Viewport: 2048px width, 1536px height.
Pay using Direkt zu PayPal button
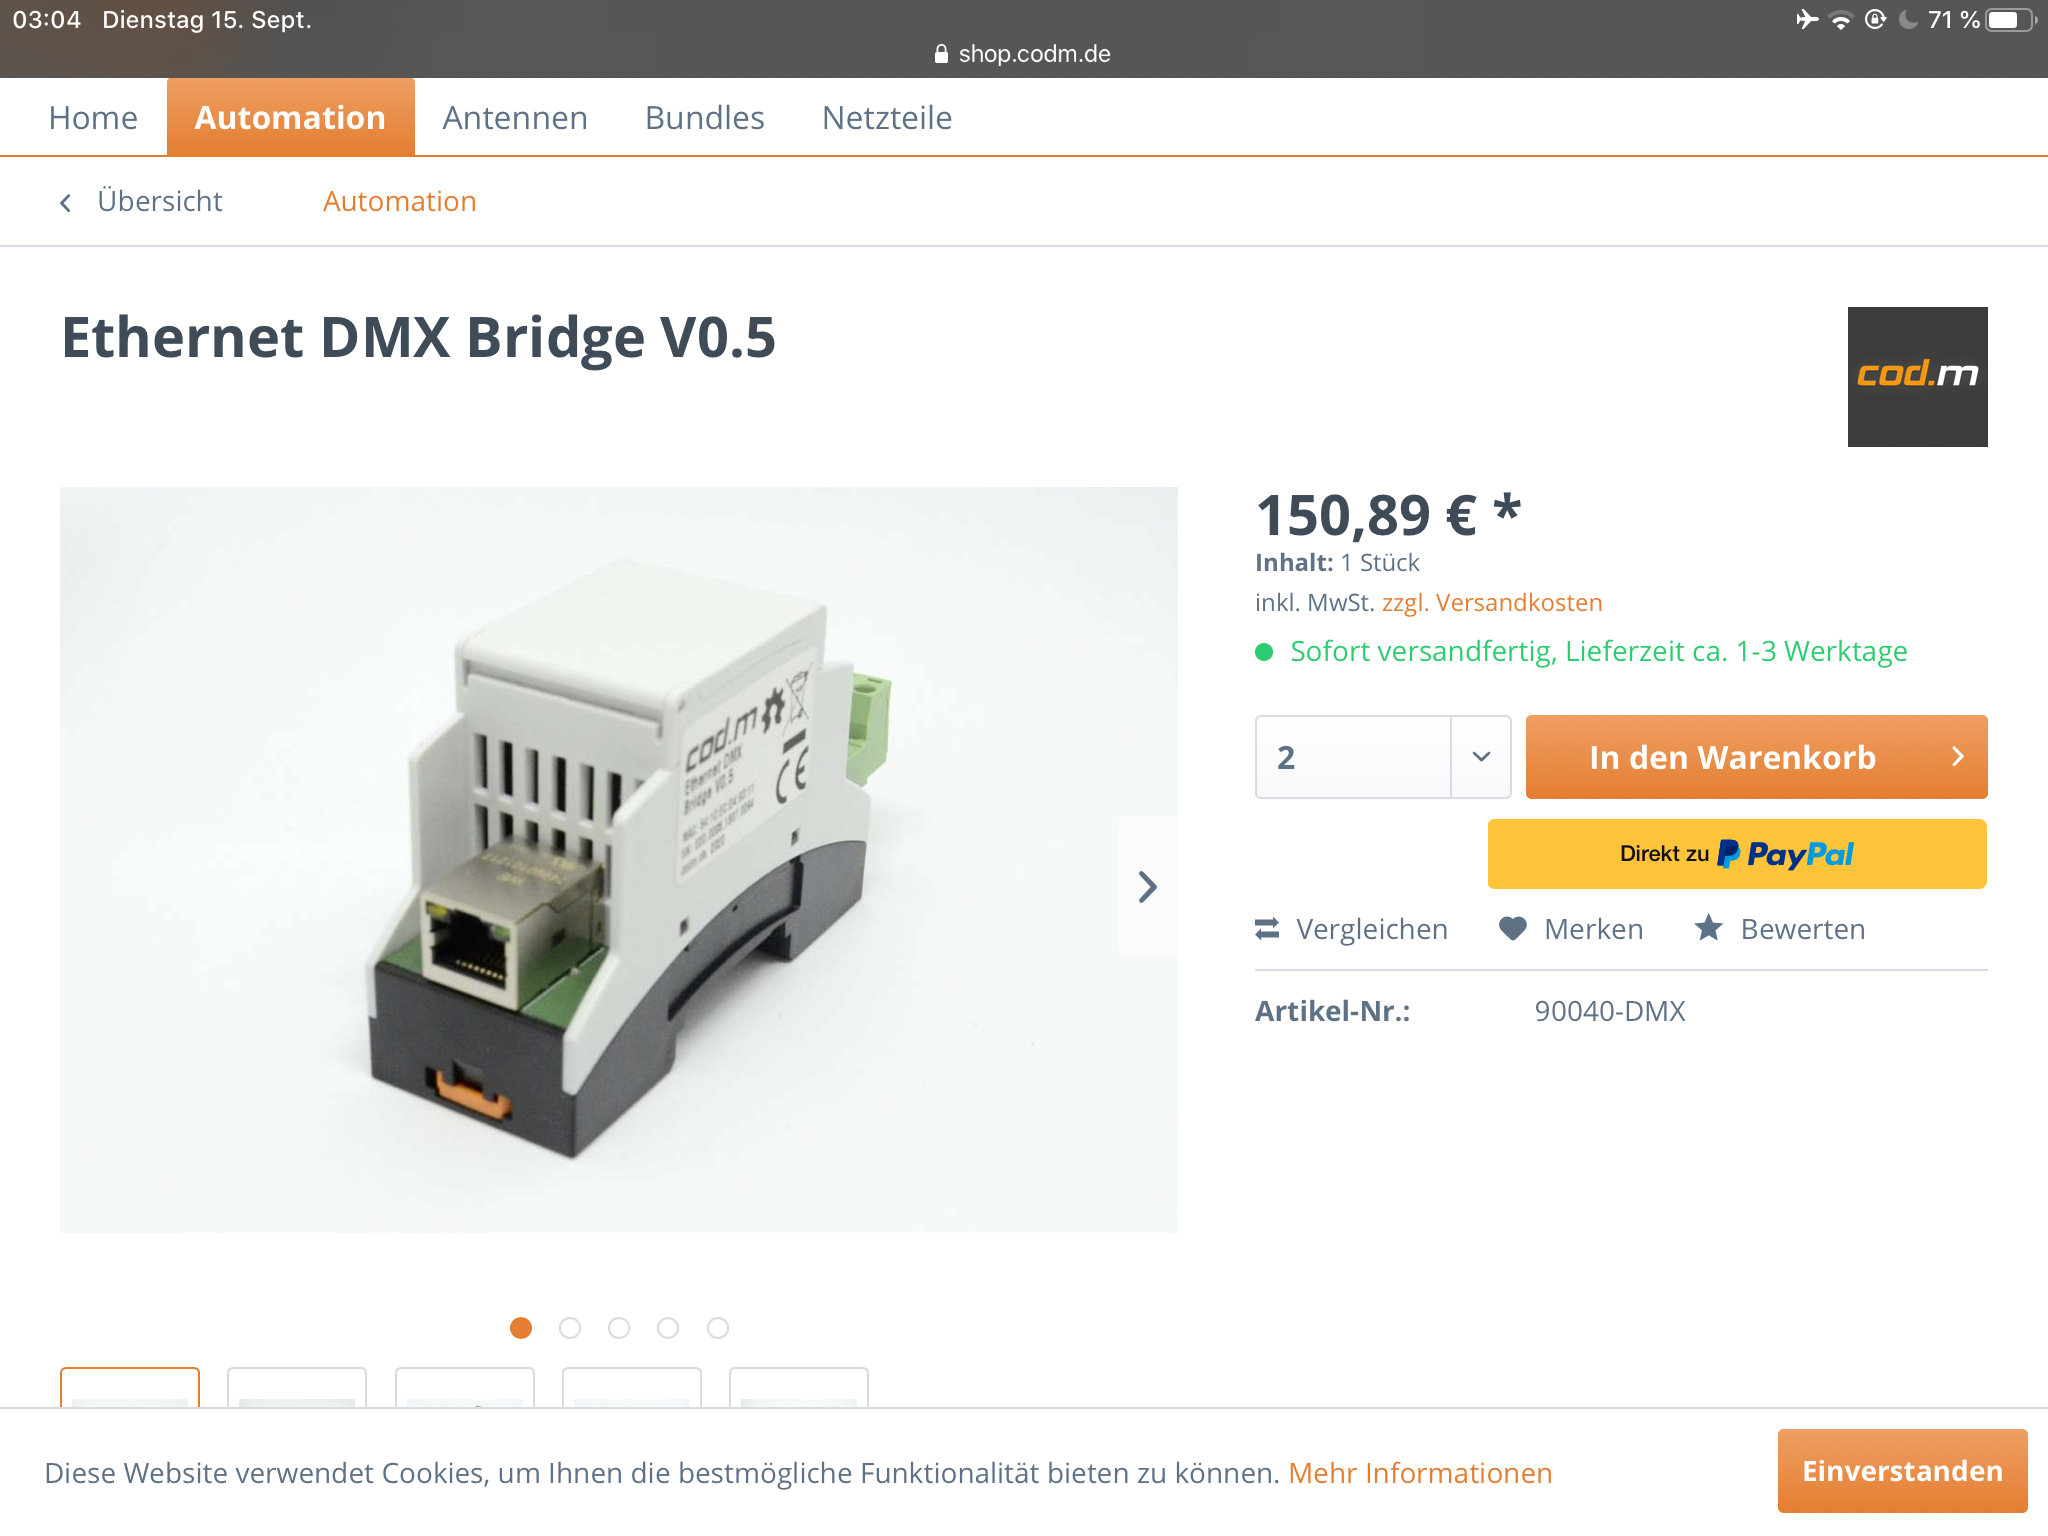tap(1737, 854)
